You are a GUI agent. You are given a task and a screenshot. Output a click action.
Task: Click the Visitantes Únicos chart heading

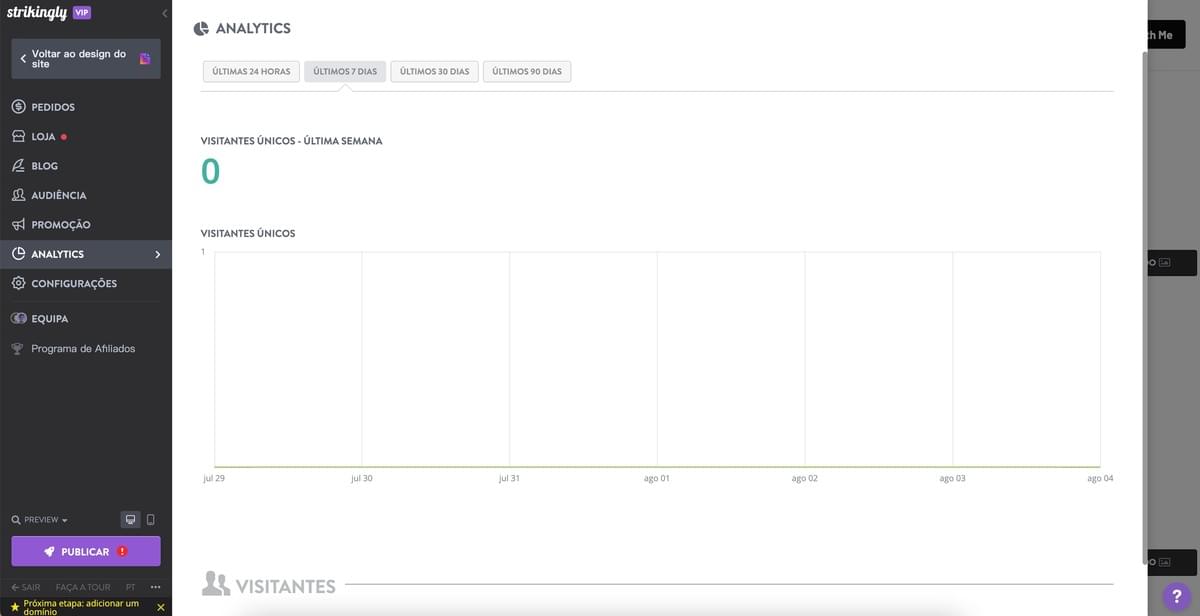tap(248, 233)
